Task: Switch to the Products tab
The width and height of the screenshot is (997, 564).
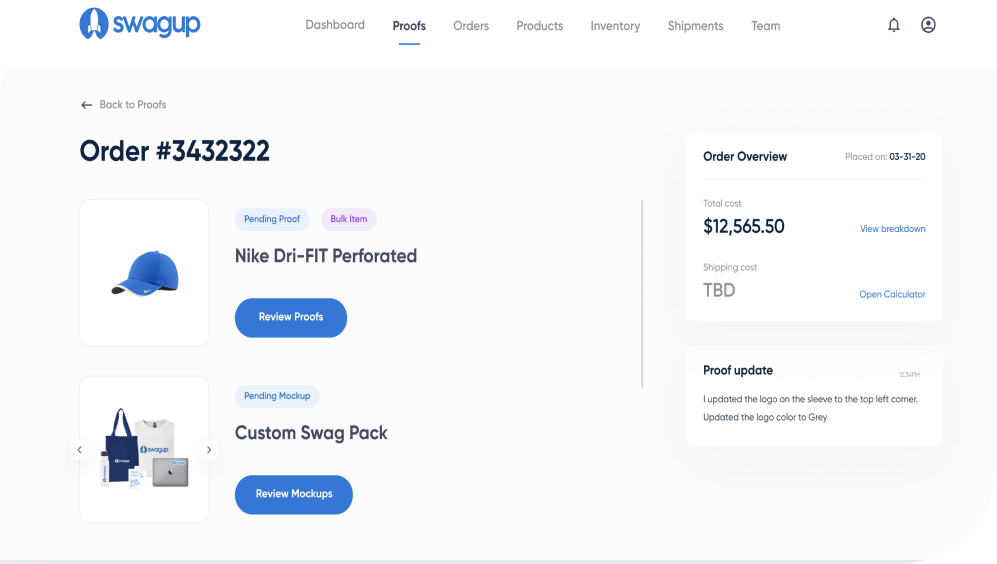Action: click(x=540, y=26)
